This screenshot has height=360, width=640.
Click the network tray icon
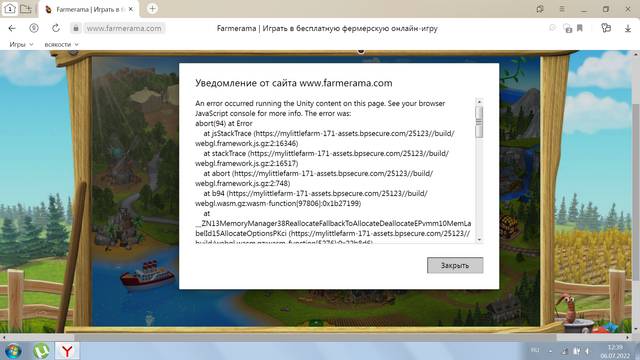coord(564,351)
